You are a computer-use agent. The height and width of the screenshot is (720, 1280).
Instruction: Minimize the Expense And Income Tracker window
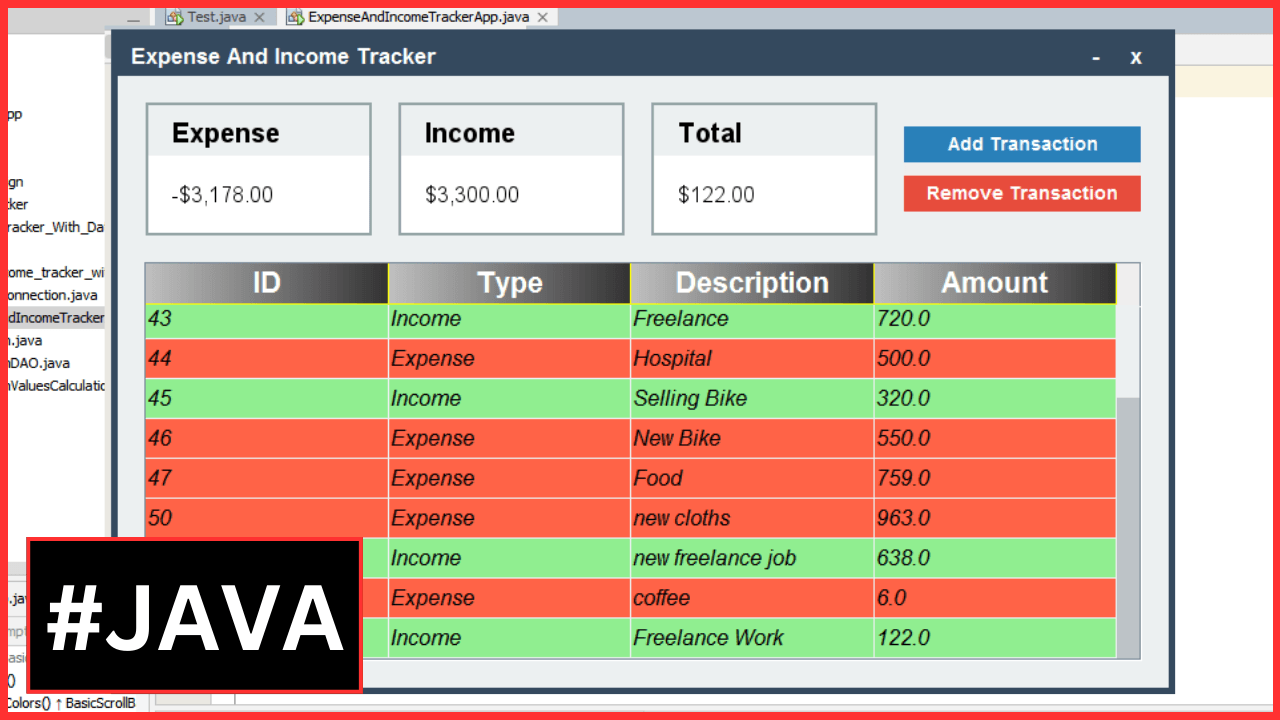click(x=1096, y=58)
